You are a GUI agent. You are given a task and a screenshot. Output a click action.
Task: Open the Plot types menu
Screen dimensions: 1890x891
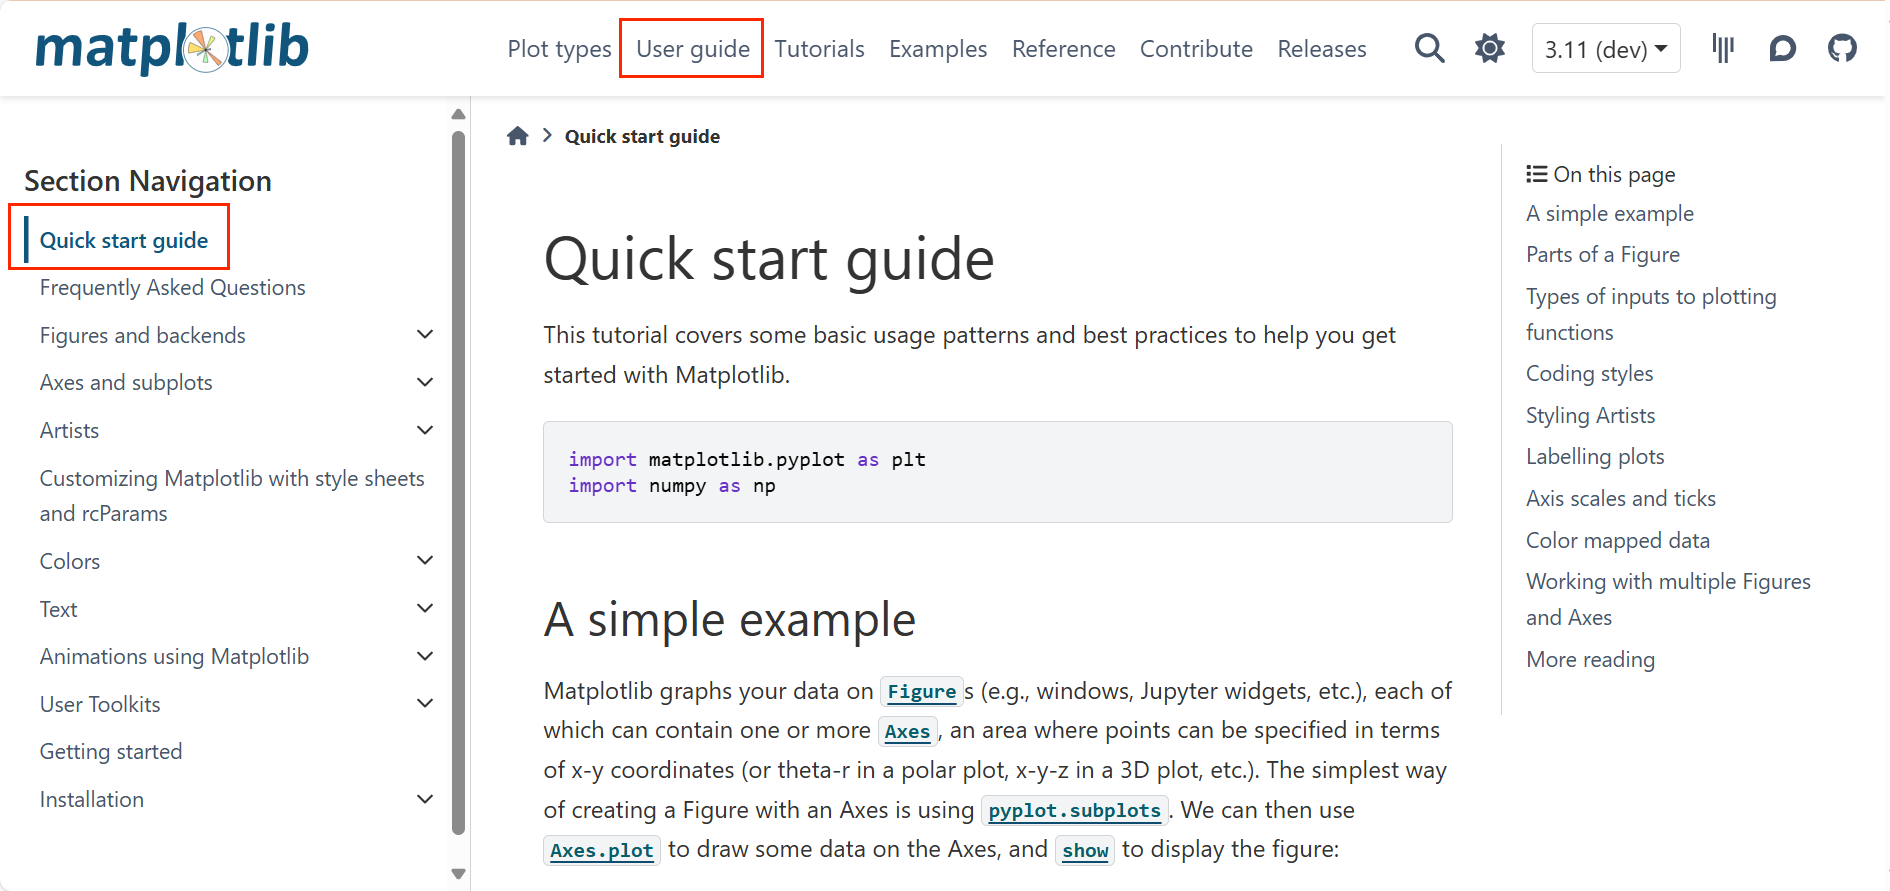tap(559, 49)
